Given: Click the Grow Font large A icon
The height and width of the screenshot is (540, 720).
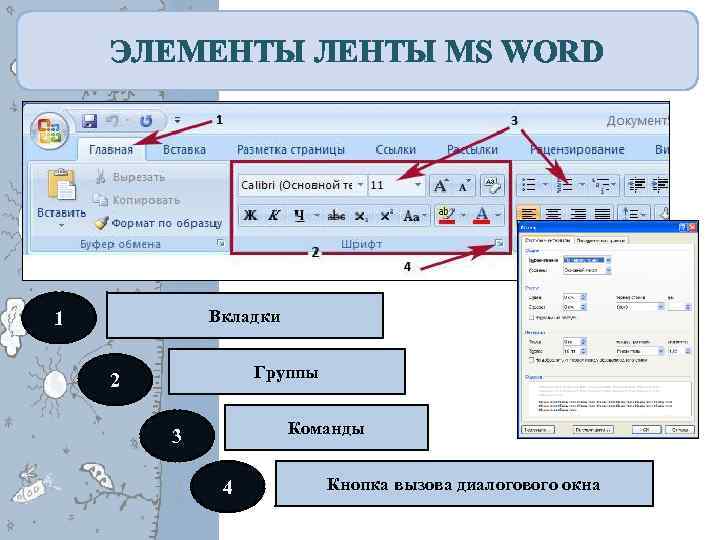Looking at the screenshot, I should click(441, 186).
